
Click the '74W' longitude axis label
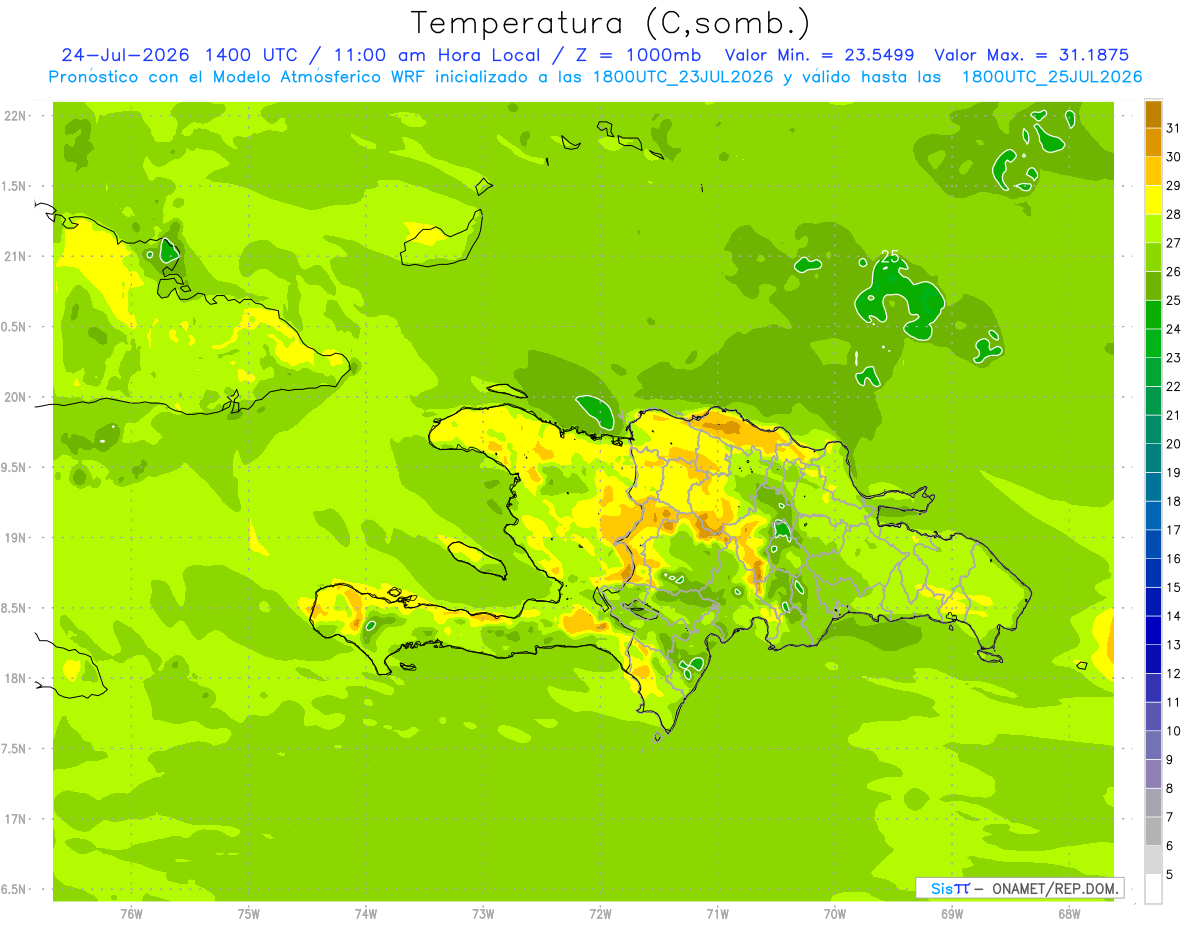click(x=366, y=914)
